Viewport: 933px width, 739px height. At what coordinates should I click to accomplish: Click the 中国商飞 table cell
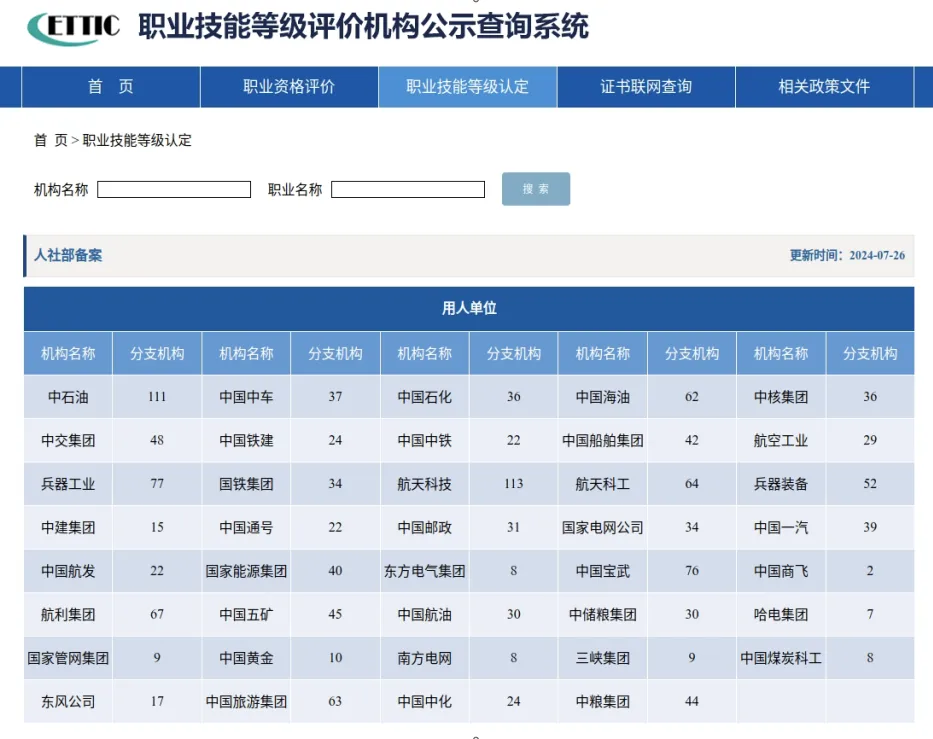pyautogui.click(x=781, y=571)
